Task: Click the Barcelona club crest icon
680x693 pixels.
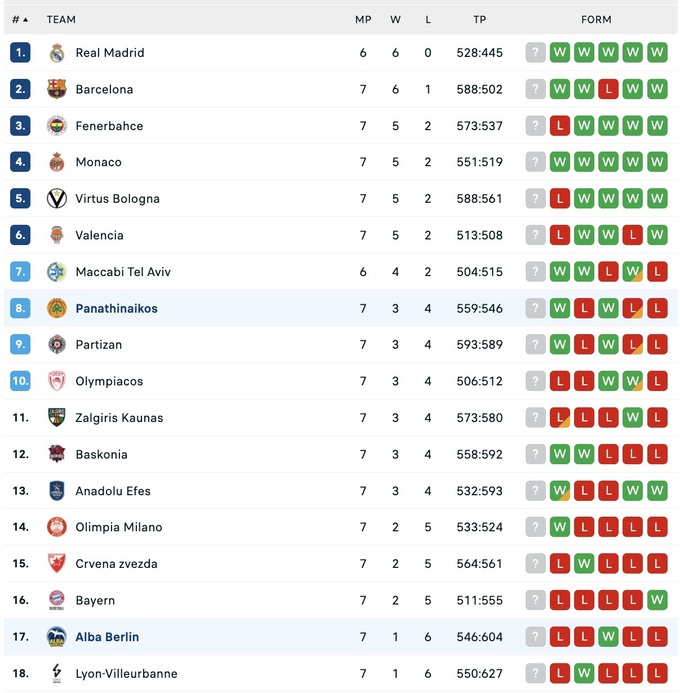Action: point(57,89)
